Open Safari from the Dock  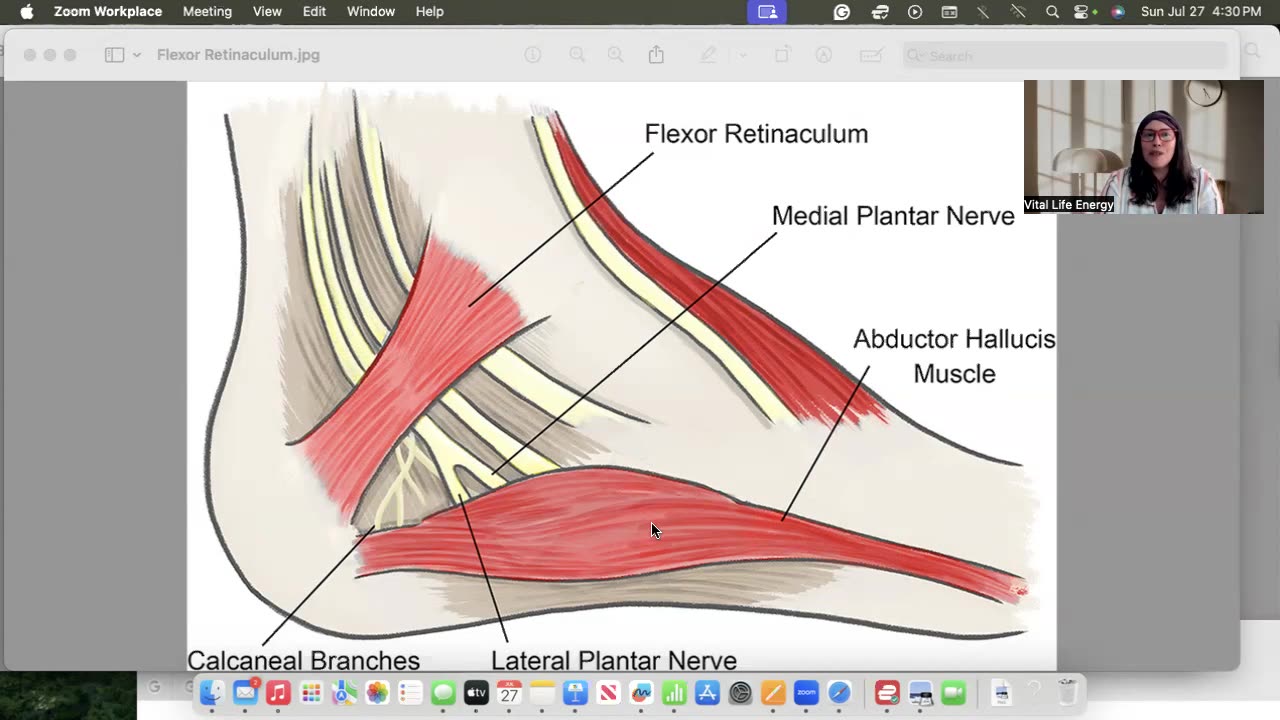pyautogui.click(x=839, y=692)
